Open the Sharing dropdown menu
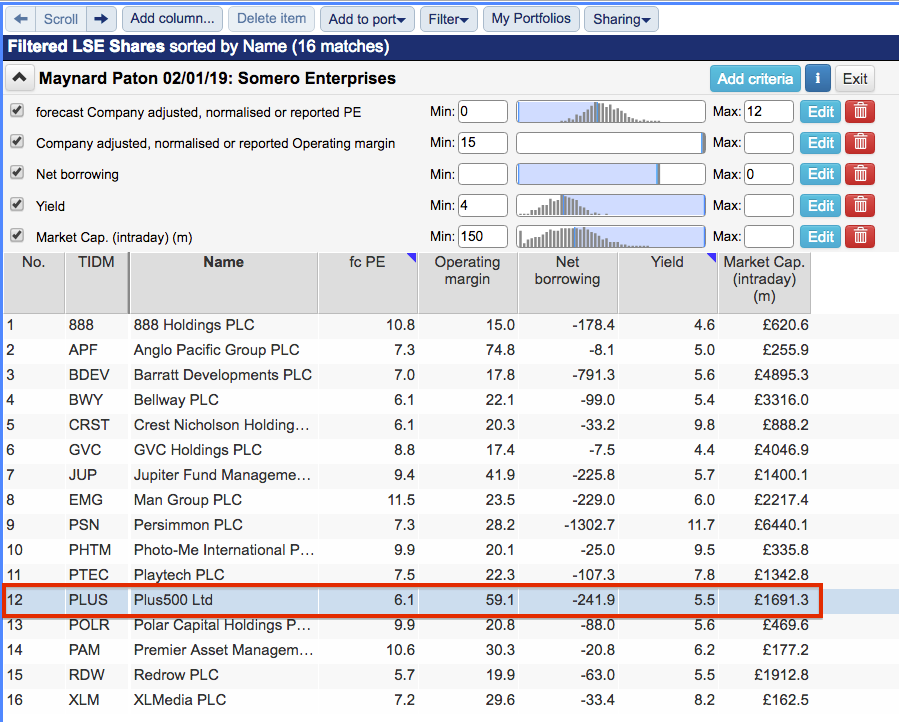The width and height of the screenshot is (899, 722). 622,19
